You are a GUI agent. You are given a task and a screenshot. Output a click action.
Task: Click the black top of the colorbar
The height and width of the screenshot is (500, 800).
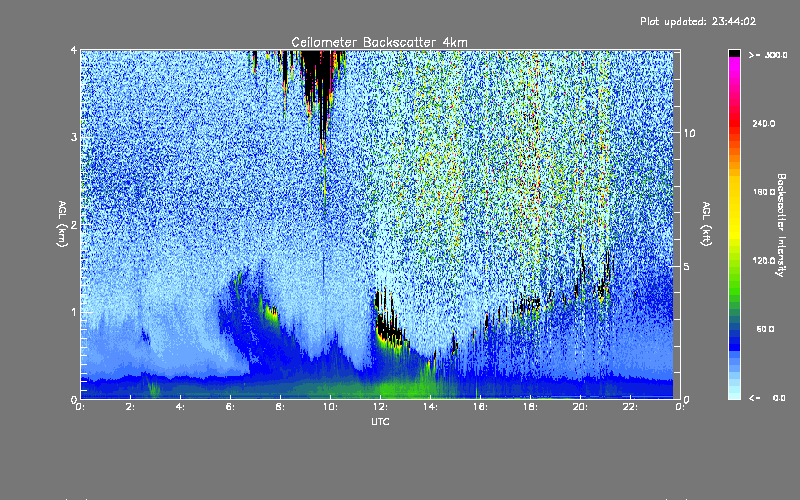tap(734, 53)
